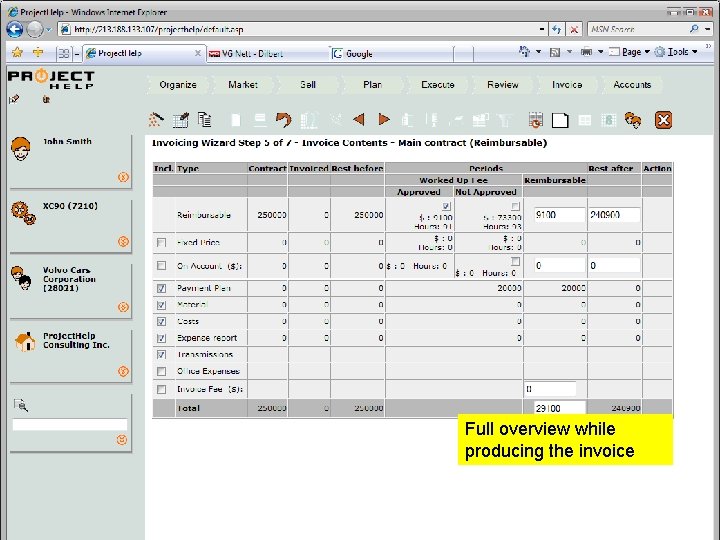
Task: Uncheck the Payment Plan checkbox
Action: (161, 288)
